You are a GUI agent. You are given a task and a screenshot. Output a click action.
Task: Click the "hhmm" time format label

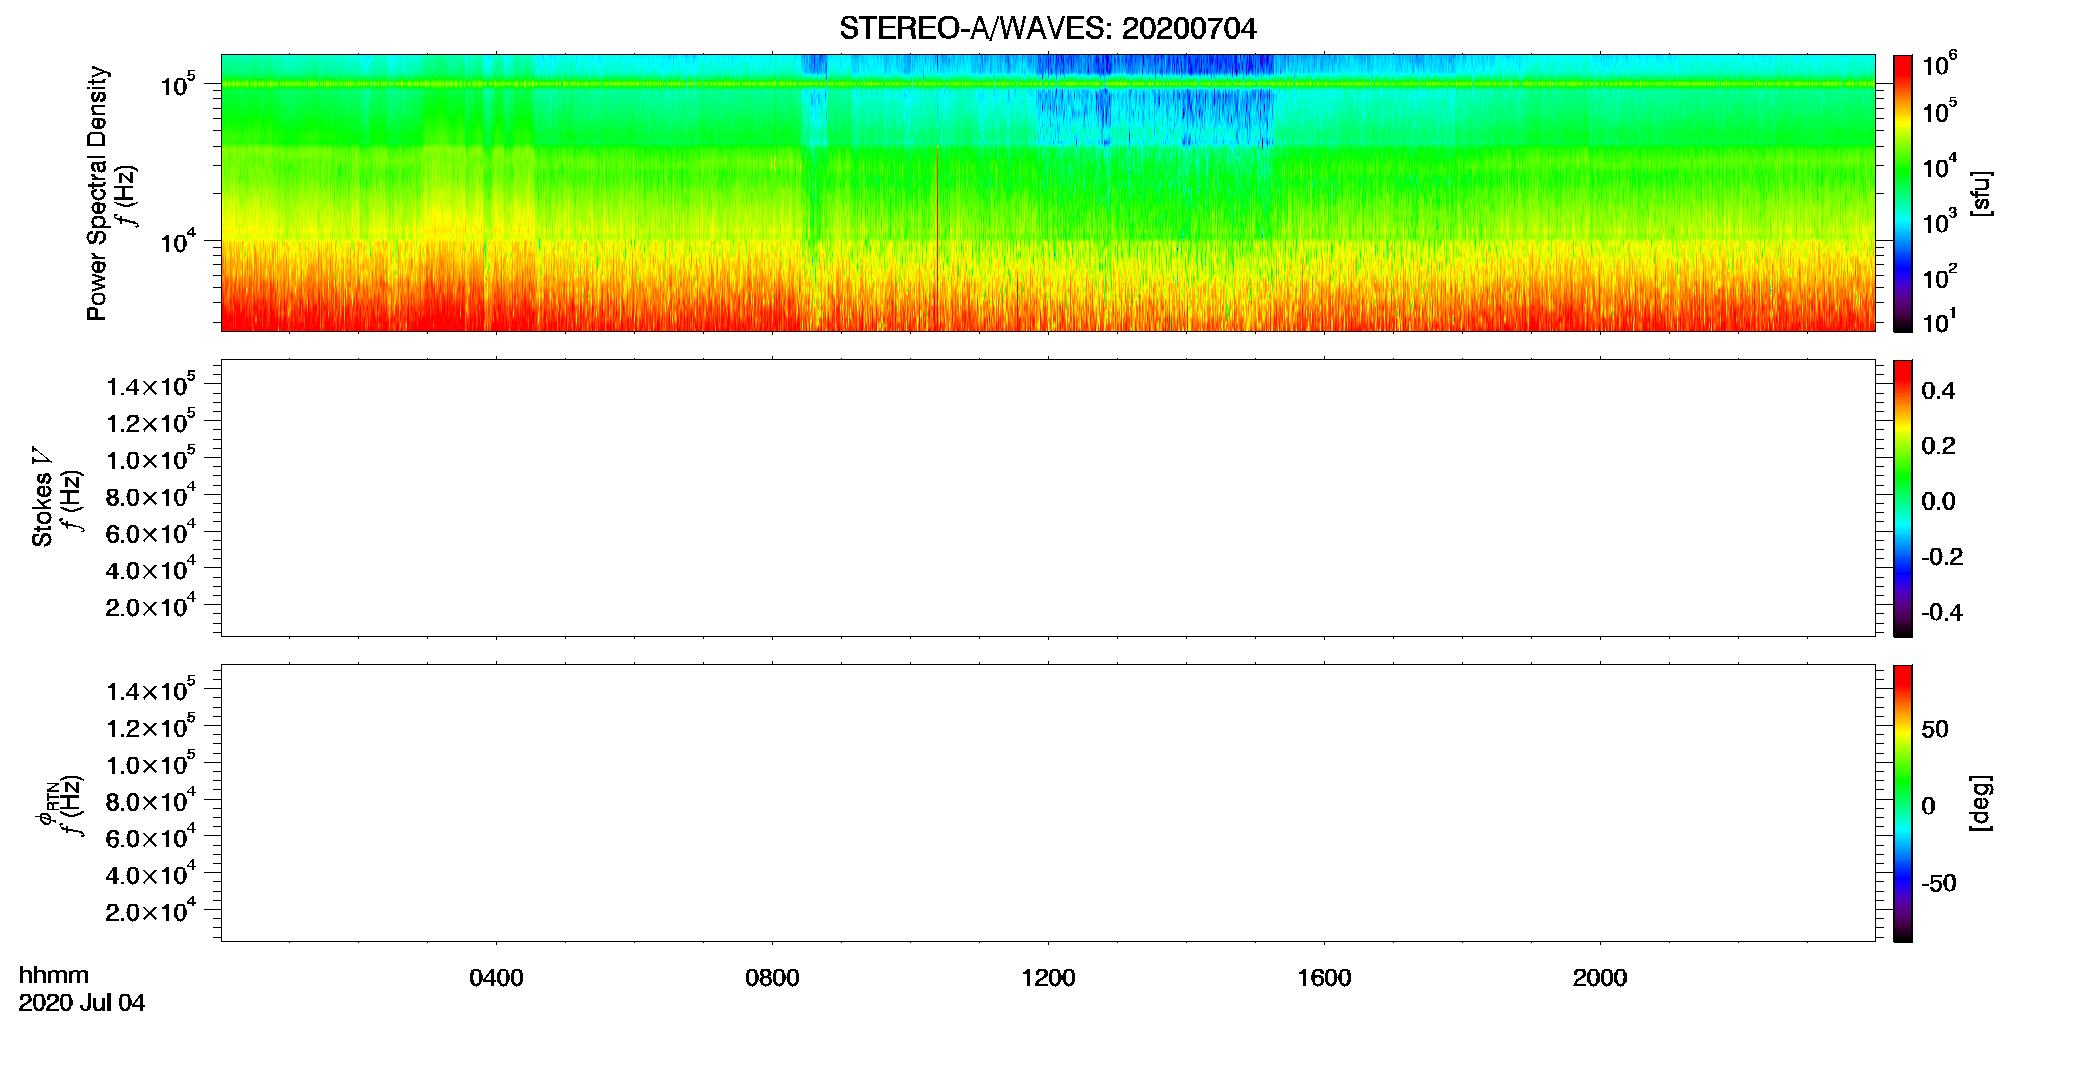coord(54,975)
